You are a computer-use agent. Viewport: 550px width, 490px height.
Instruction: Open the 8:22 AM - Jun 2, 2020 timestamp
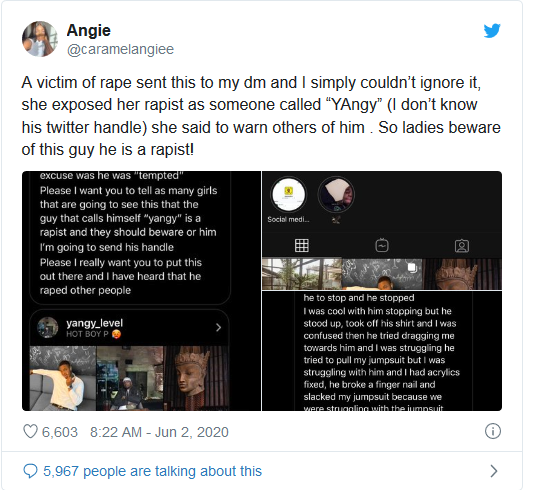pyautogui.click(x=159, y=432)
